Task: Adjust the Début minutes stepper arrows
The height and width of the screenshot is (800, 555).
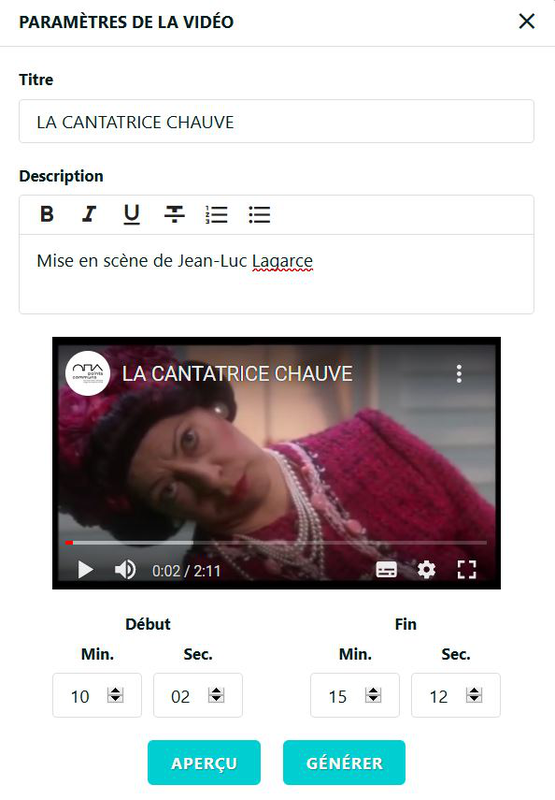Action: click(x=115, y=695)
